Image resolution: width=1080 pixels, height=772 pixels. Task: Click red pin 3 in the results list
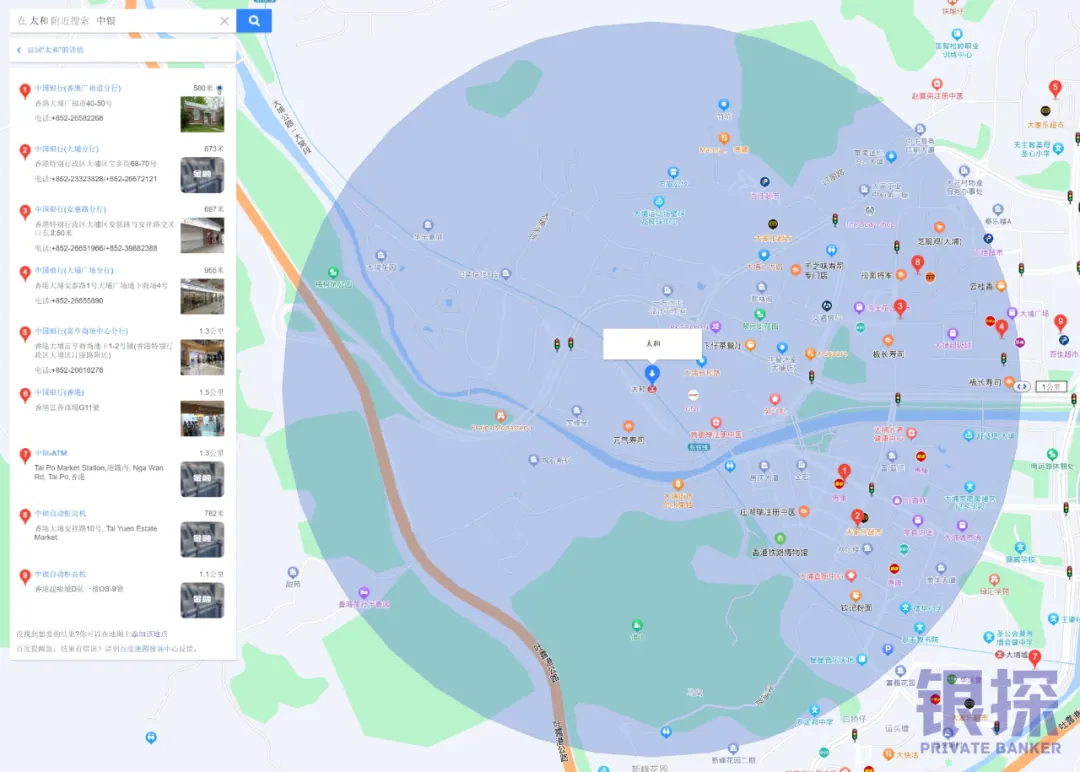point(25,211)
